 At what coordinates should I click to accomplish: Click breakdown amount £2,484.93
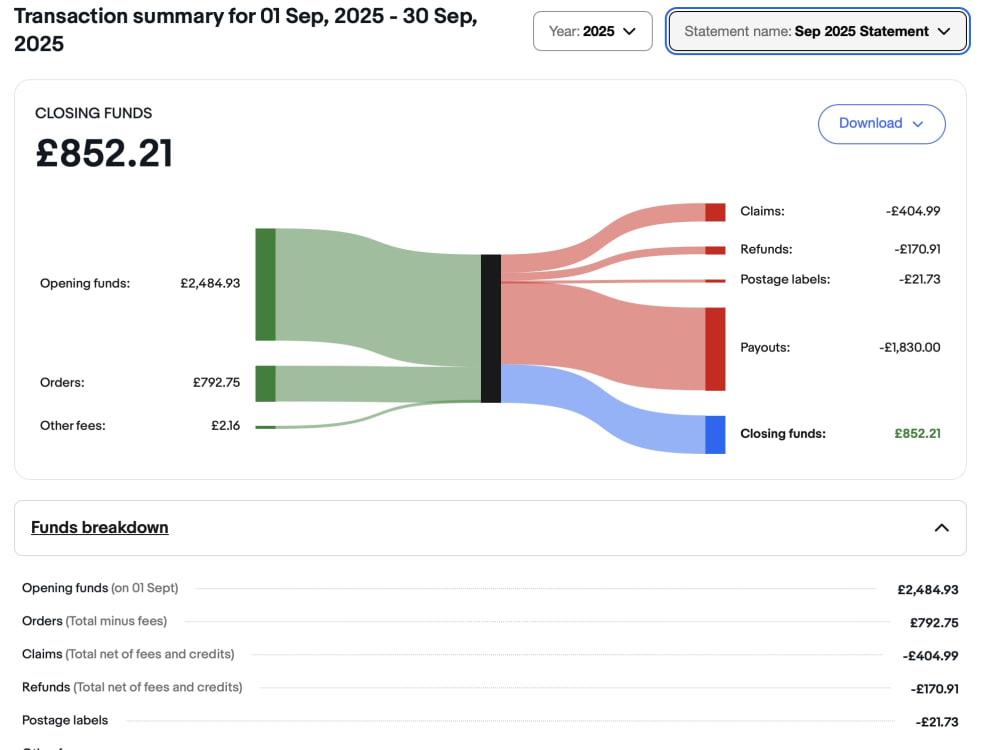tap(927, 590)
